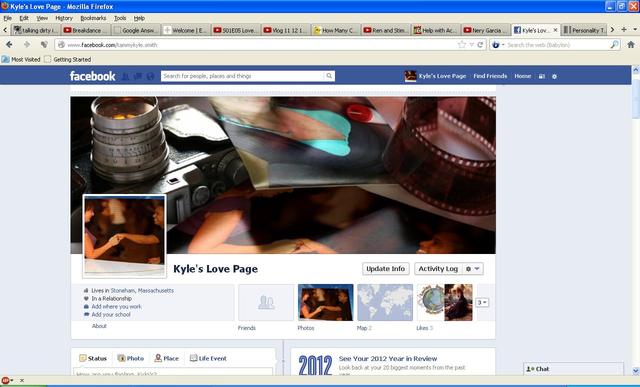
Task: Click the Photo camera icon in composer
Action: (121, 358)
